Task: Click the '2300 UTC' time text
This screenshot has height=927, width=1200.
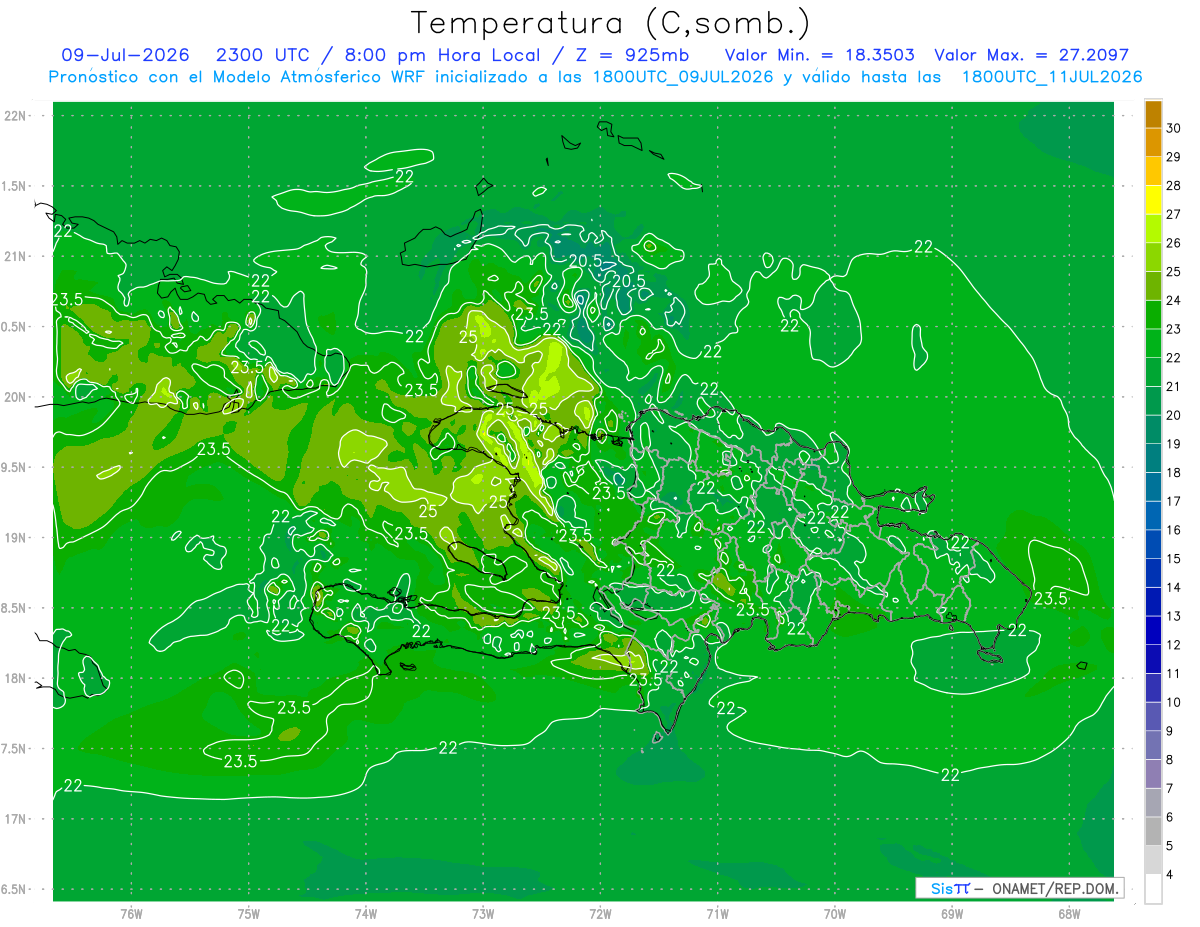Action: pos(263,55)
